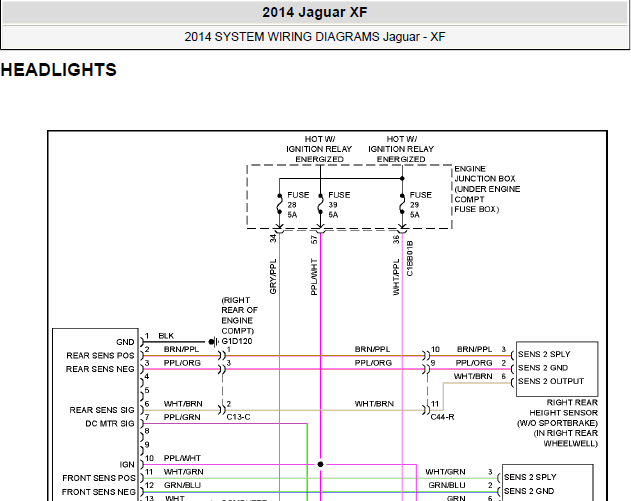
Task: Click the "2014 Jaguar XF" title
Action: click(x=315, y=12)
